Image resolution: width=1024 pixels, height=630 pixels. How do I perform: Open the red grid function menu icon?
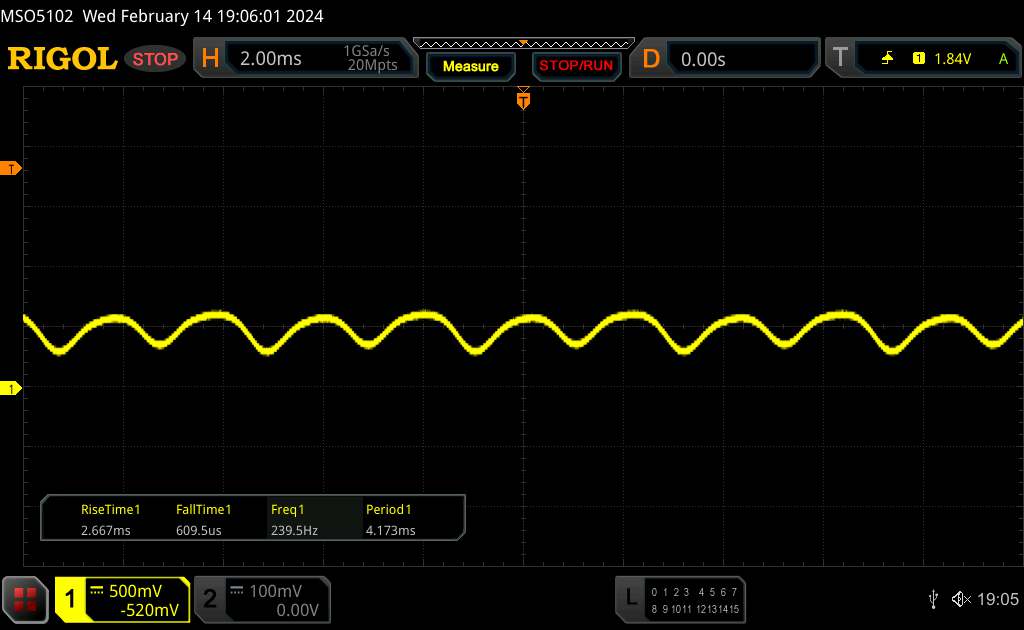pos(26,599)
